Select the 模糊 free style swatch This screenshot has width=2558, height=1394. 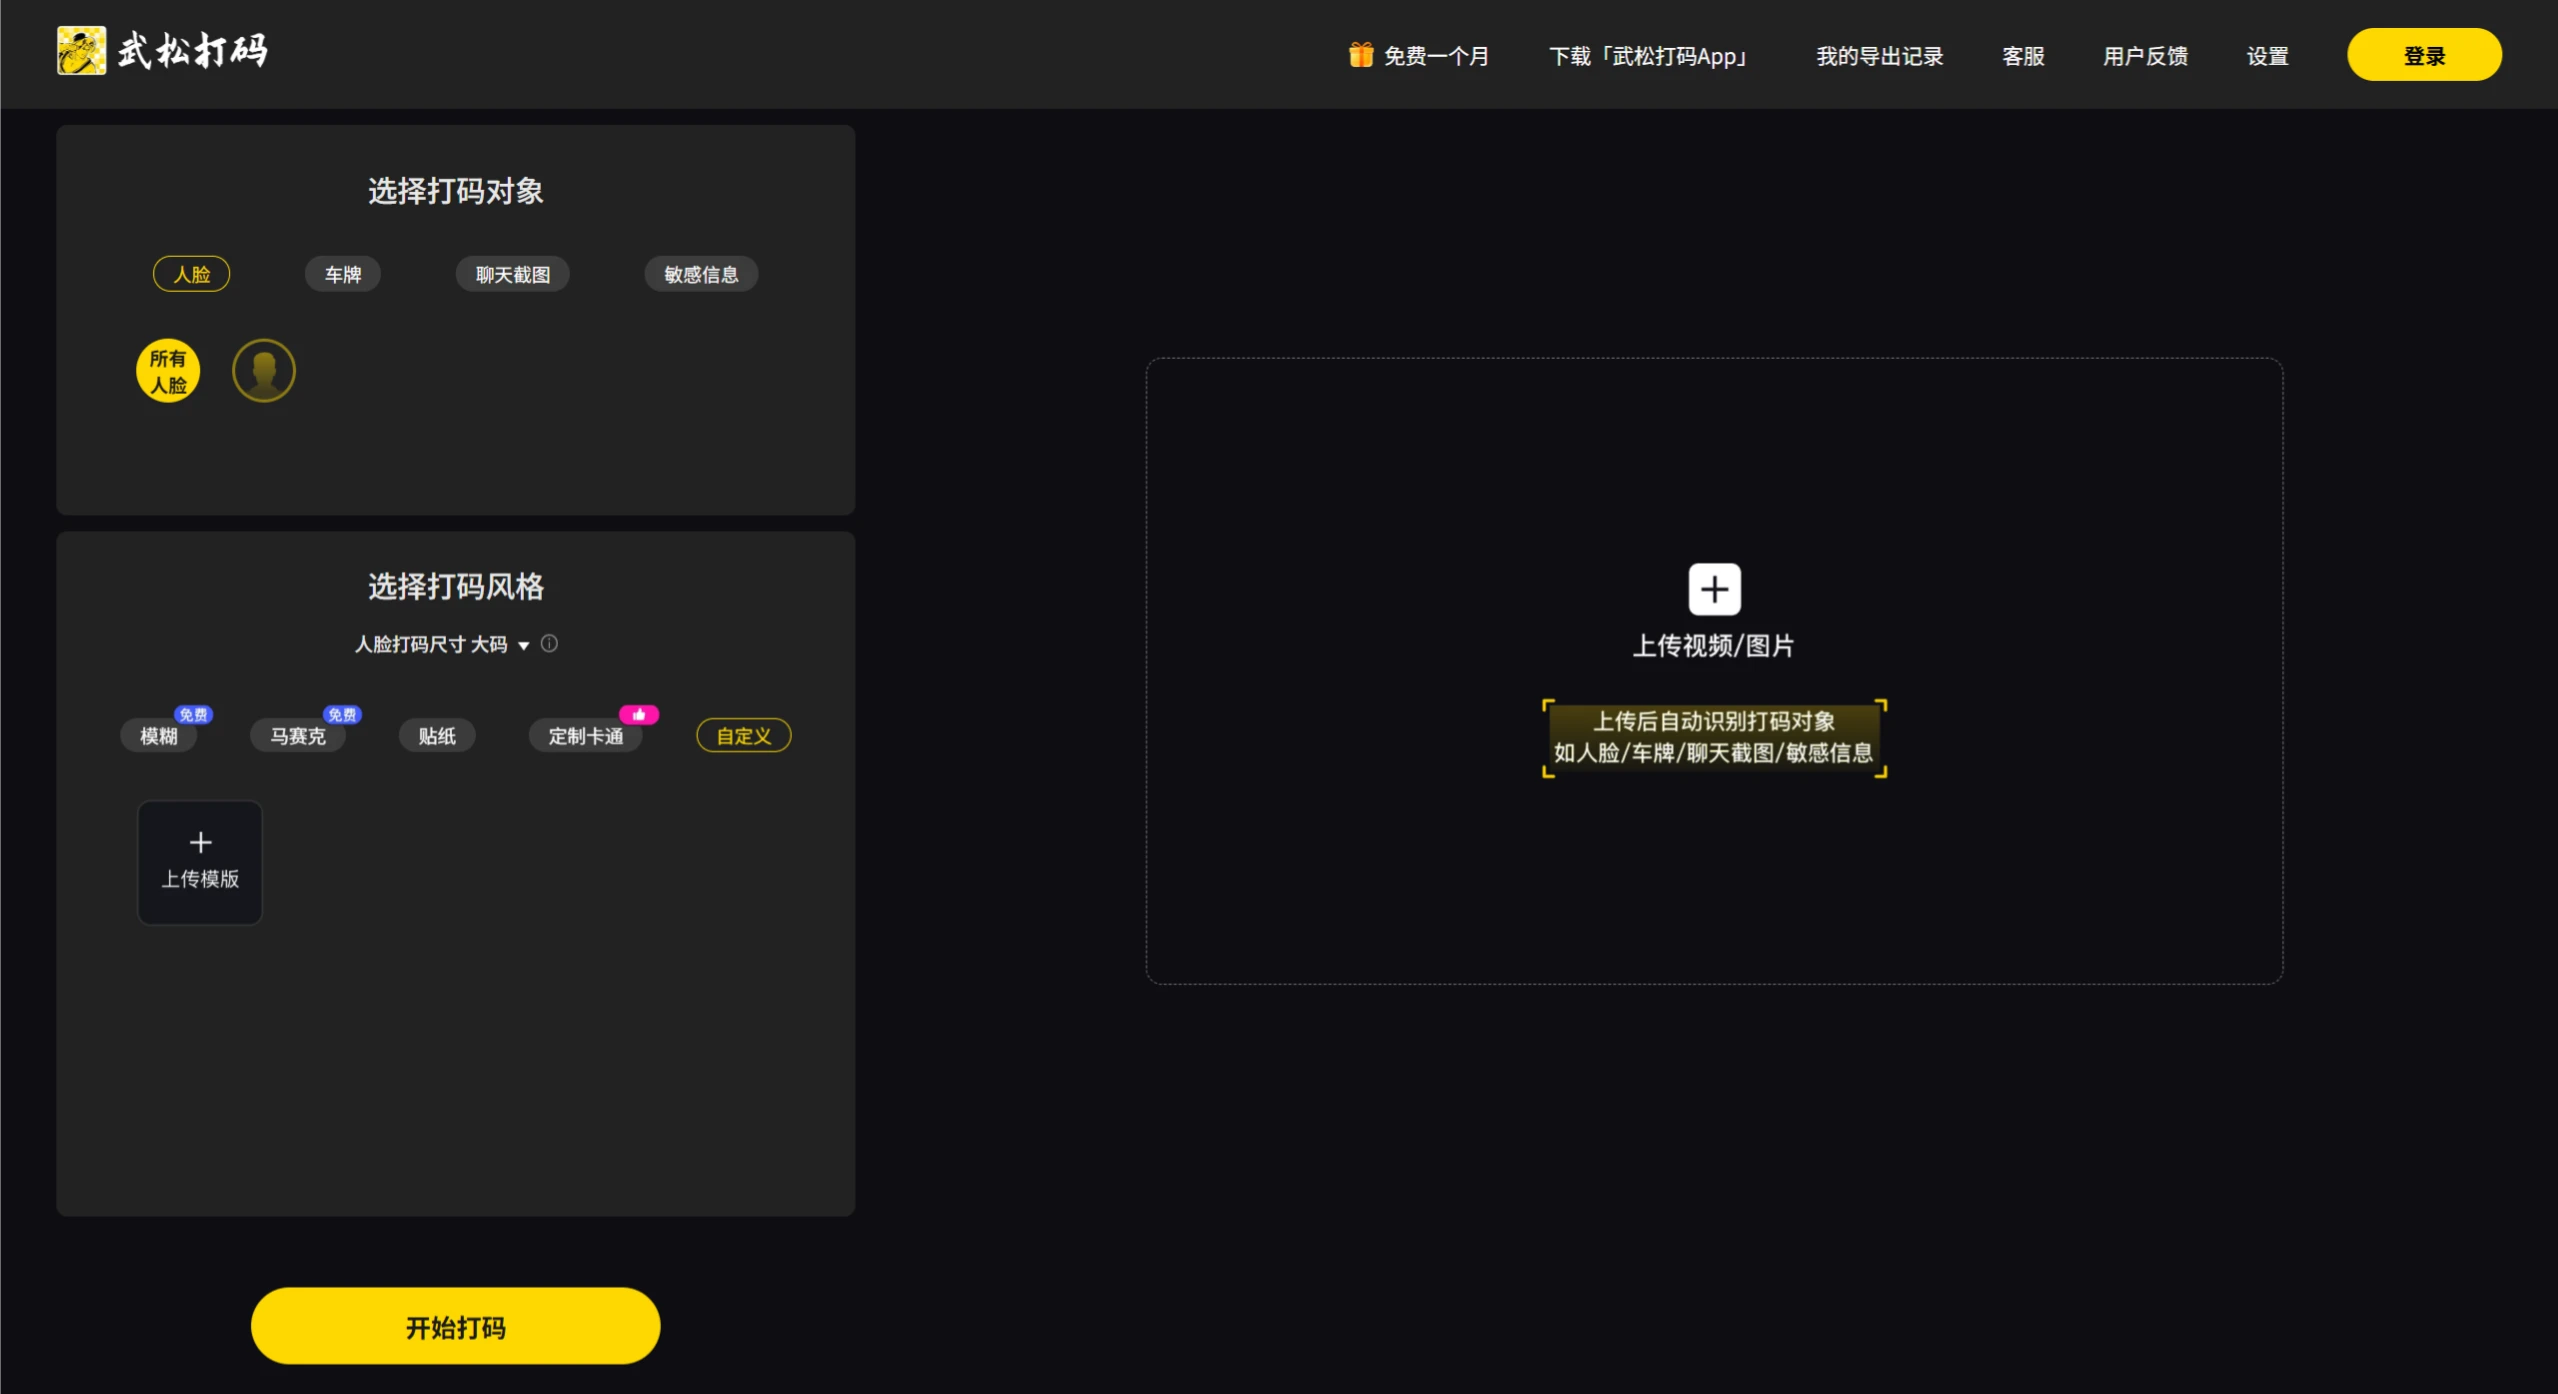(x=158, y=735)
